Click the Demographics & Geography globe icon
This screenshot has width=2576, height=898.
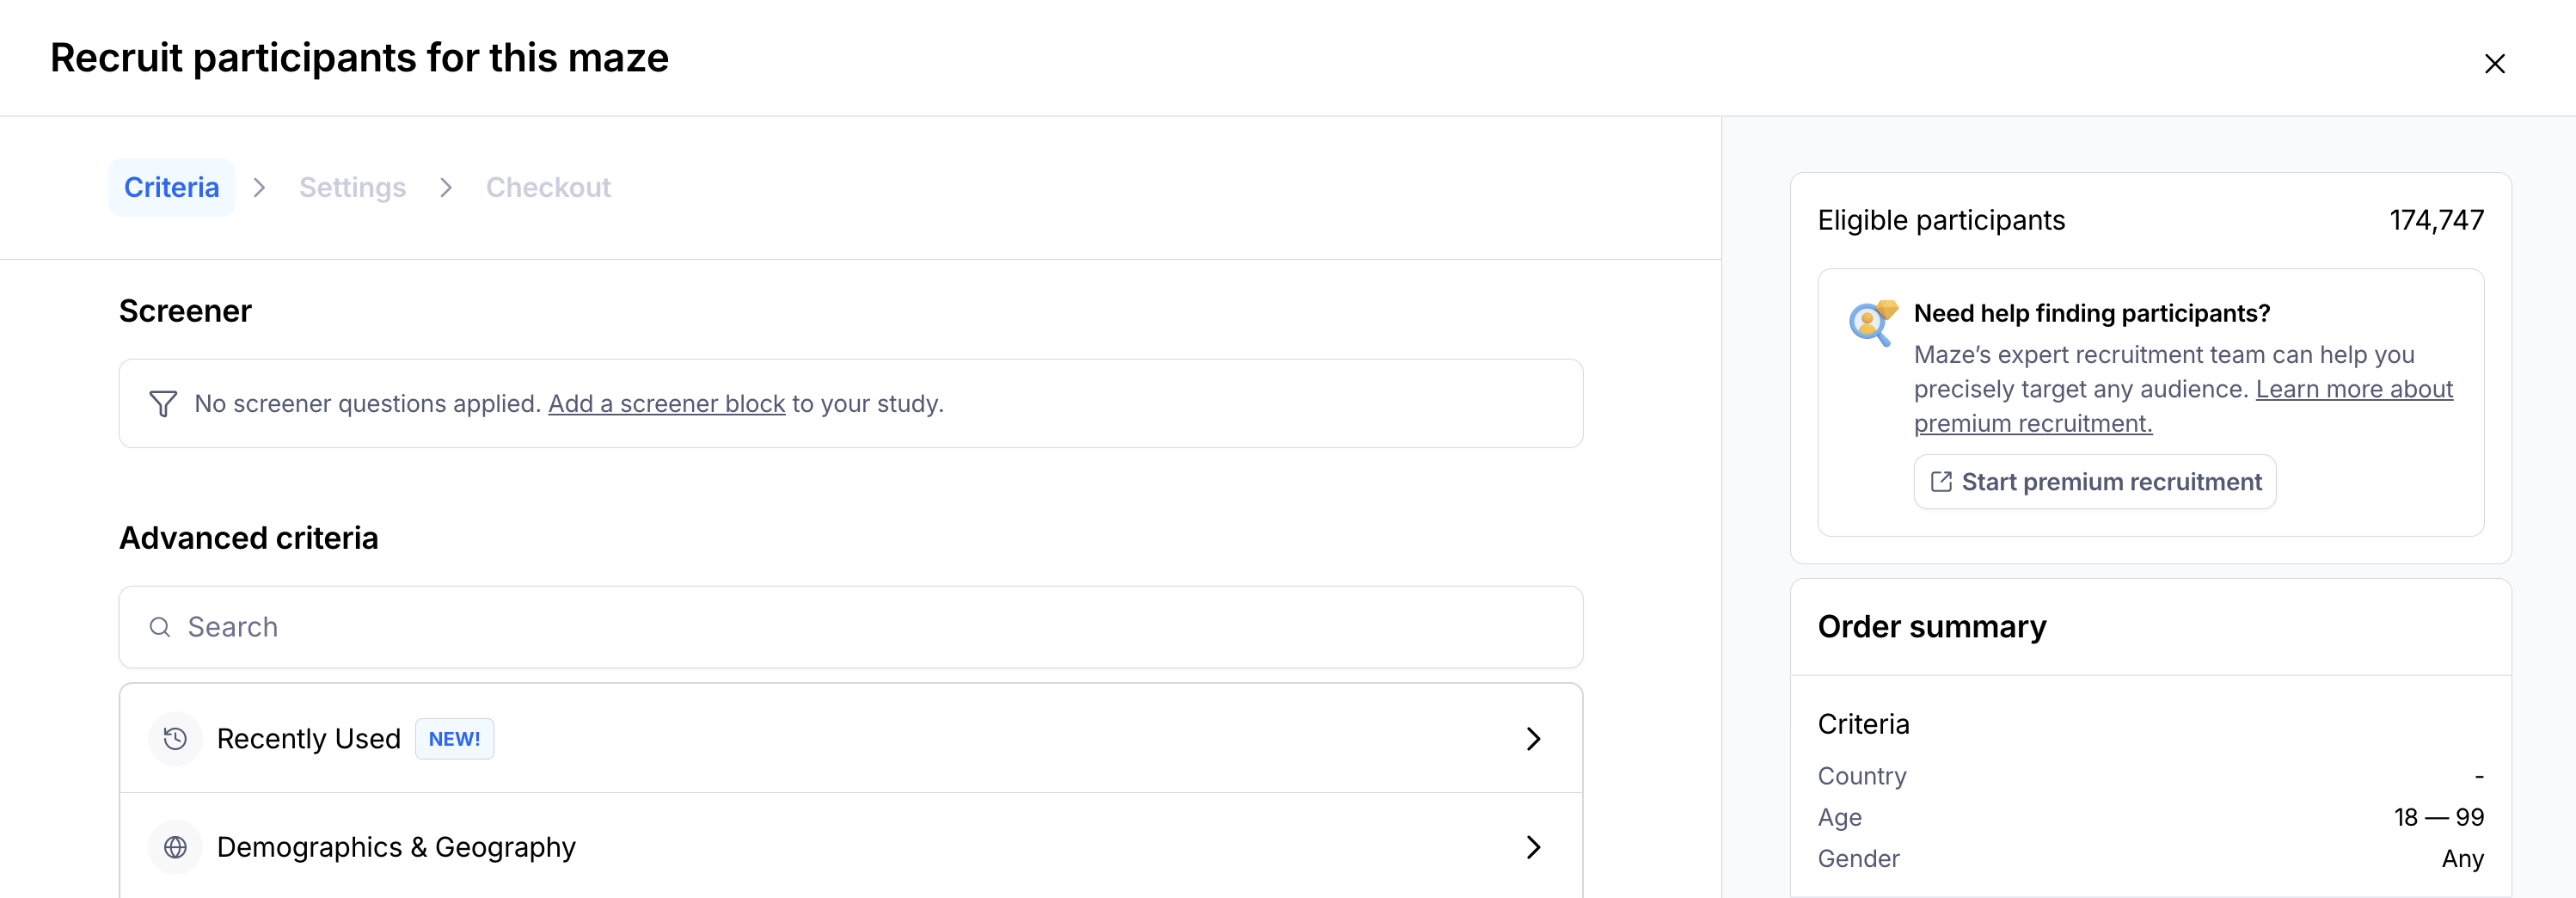pos(175,847)
